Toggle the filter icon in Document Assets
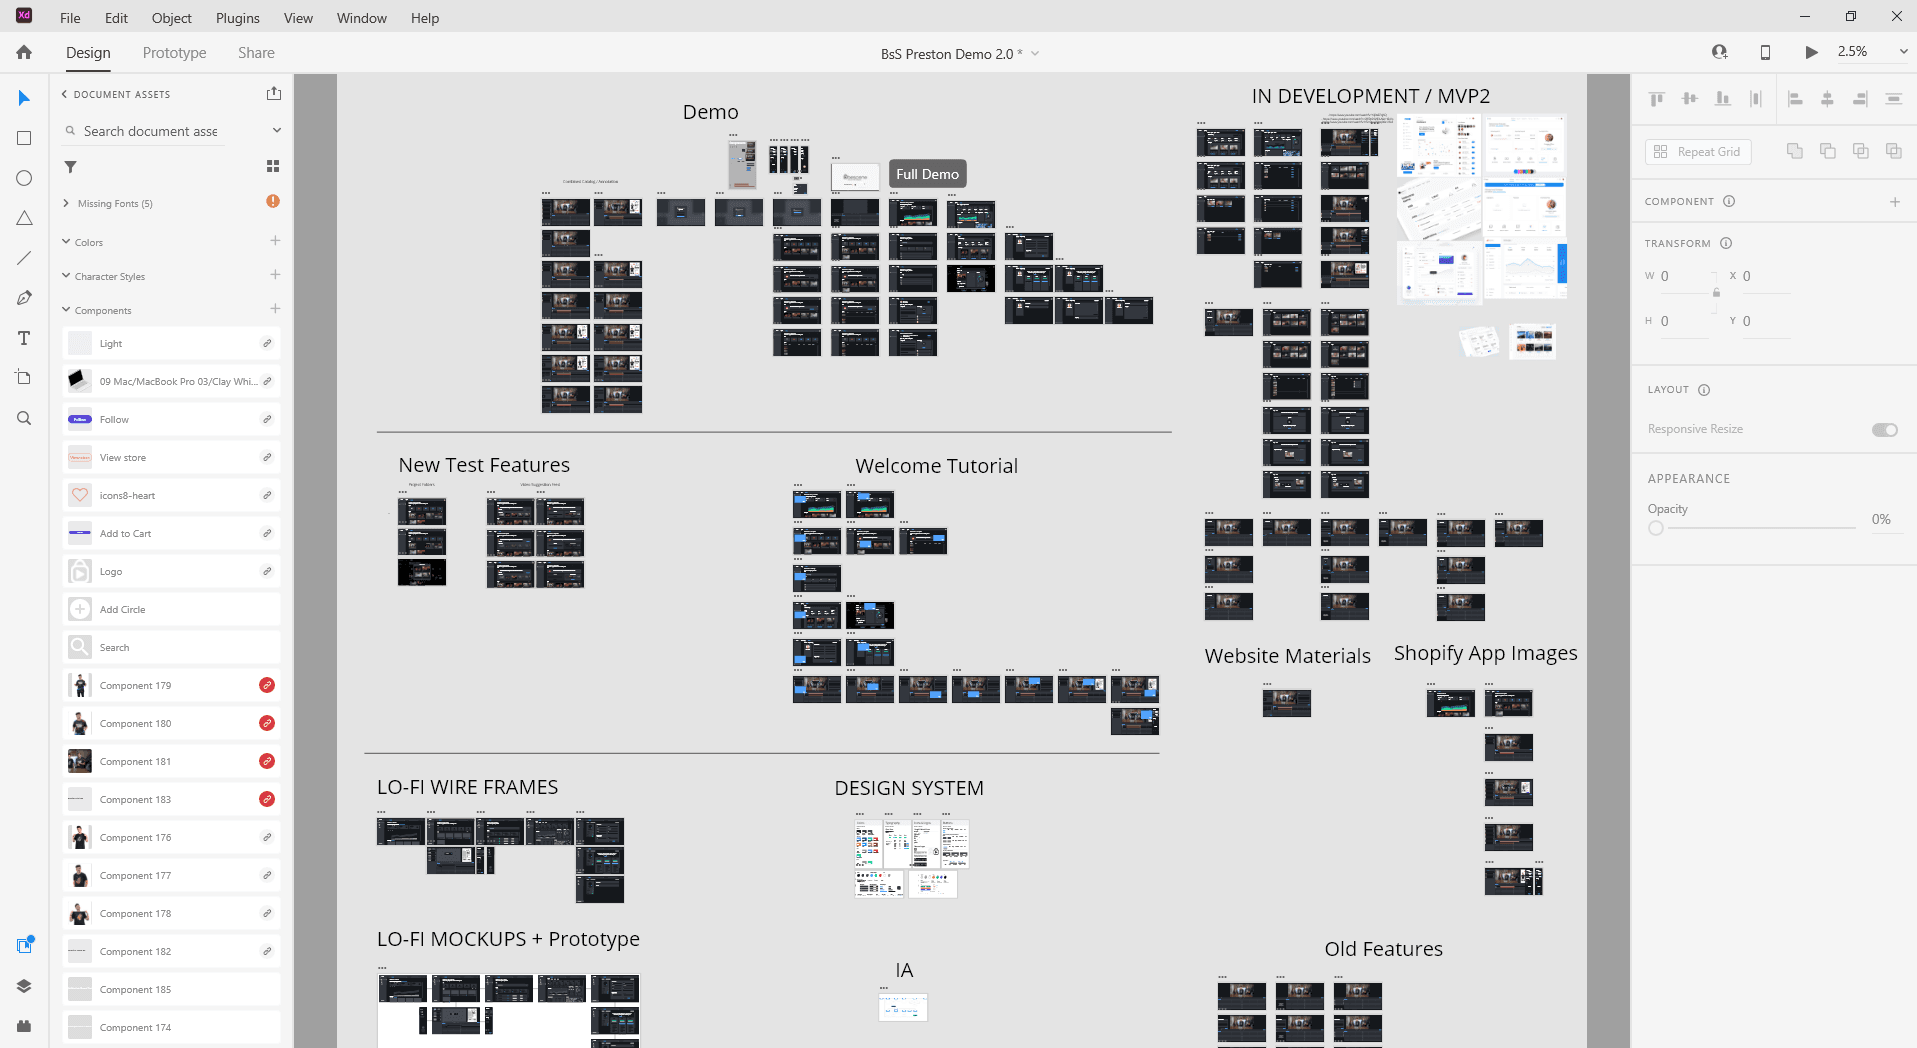The width and height of the screenshot is (1917, 1048). (x=70, y=167)
